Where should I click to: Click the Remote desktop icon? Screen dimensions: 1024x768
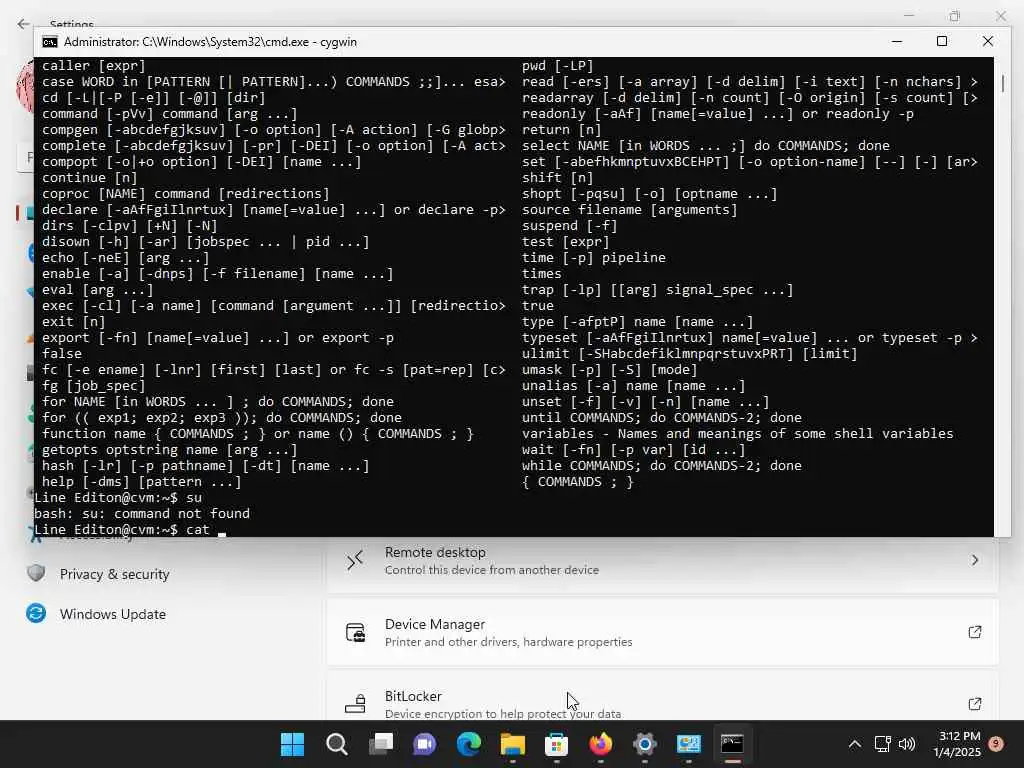pyautogui.click(x=355, y=560)
